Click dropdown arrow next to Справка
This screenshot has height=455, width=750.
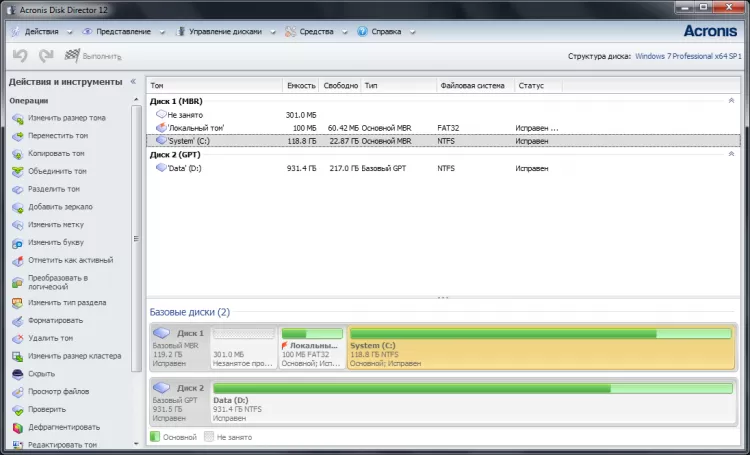tap(412, 32)
